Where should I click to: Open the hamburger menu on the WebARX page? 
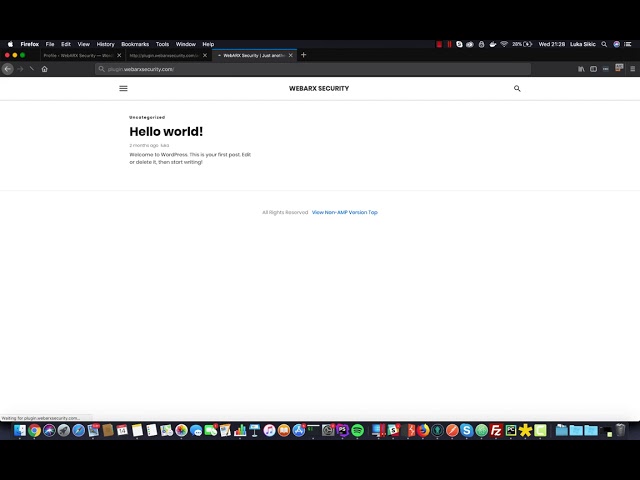pos(123,88)
